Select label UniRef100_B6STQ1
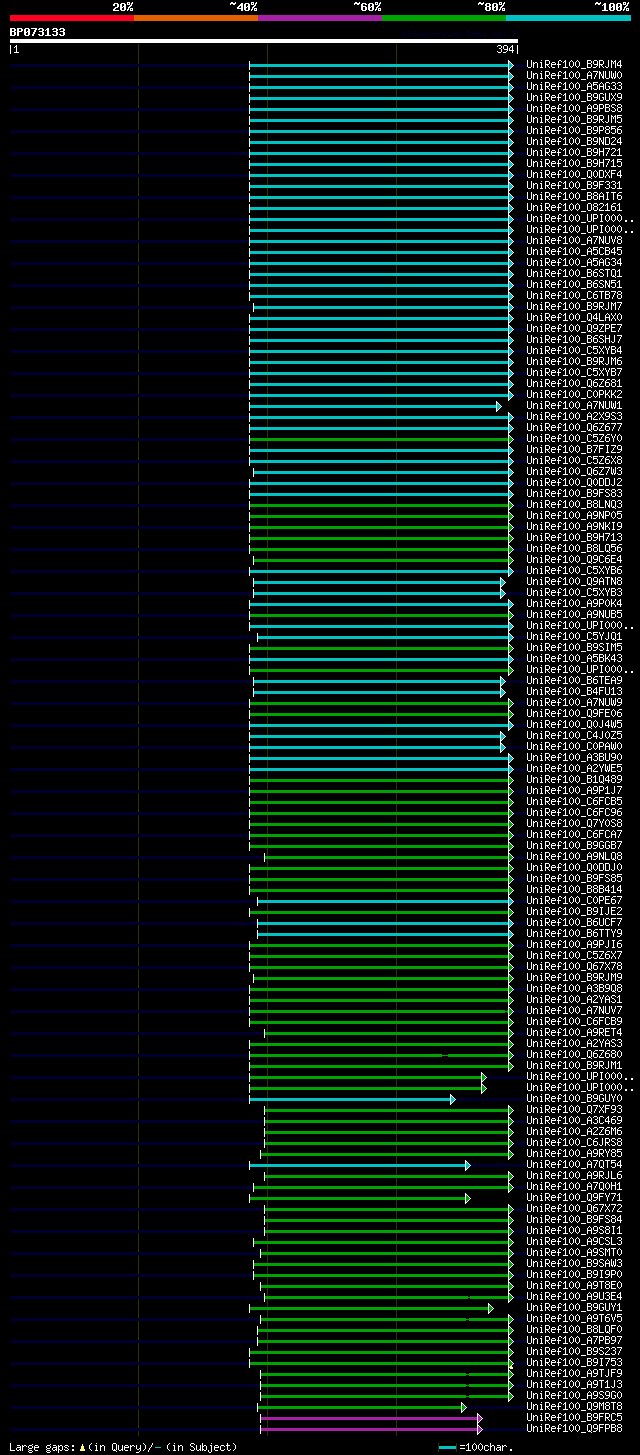This screenshot has height=1455, width=640. point(574,273)
